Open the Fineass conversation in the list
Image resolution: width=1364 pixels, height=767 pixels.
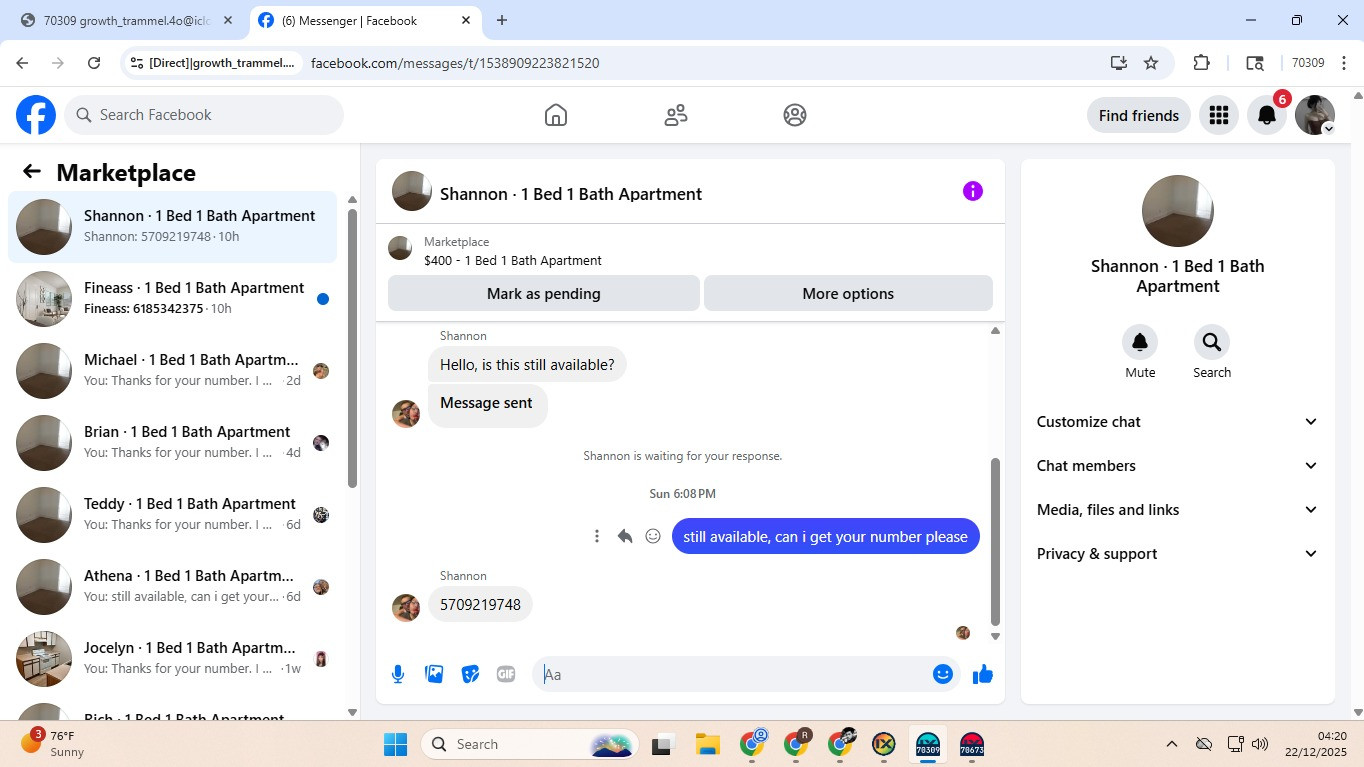click(x=173, y=299)
